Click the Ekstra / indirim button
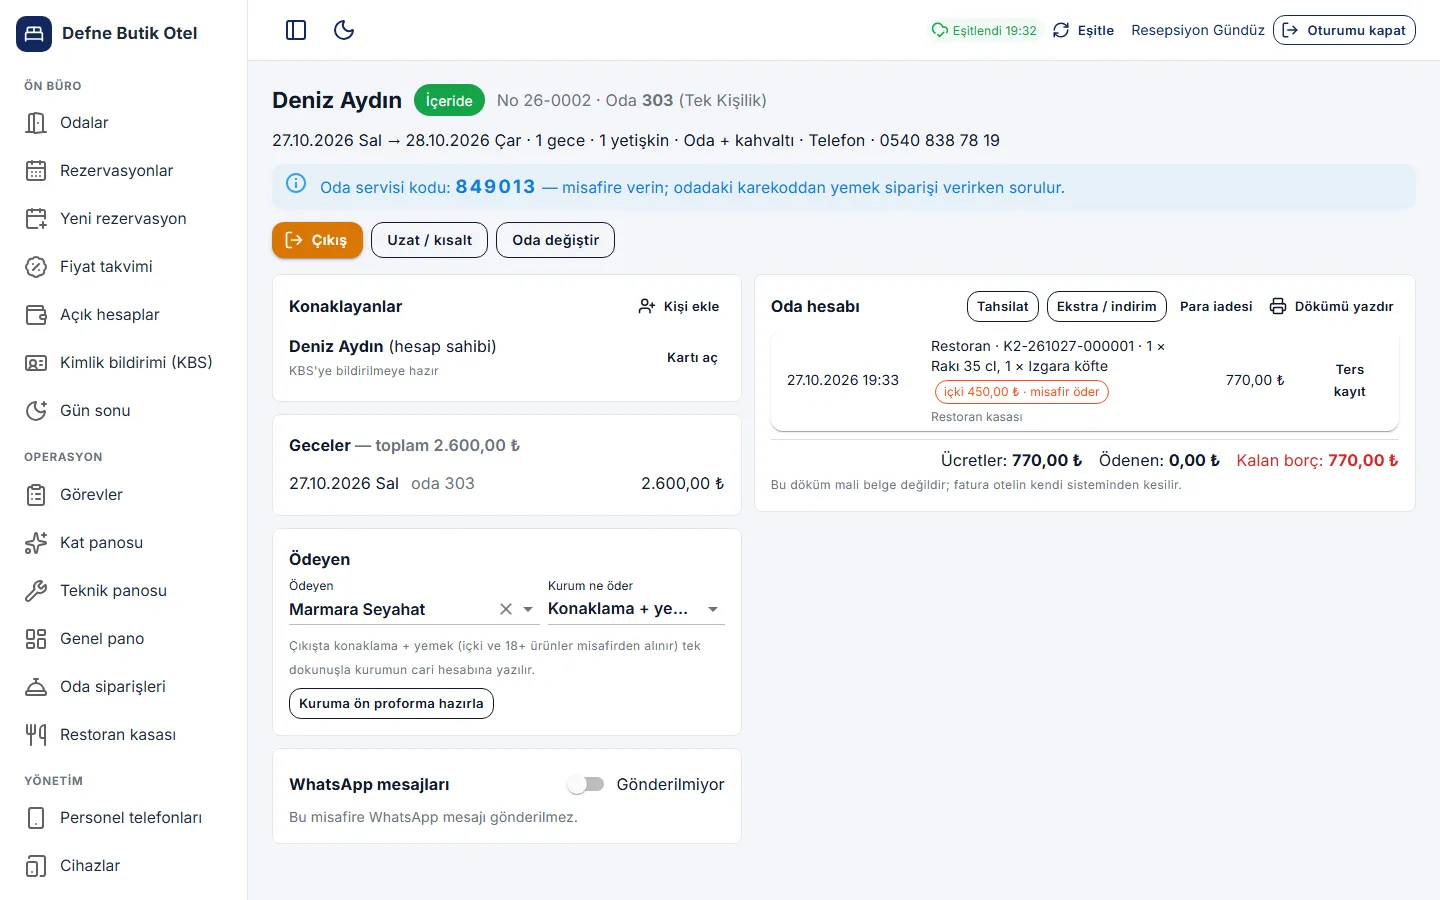This screenshot has width=1440, height=900. tap(1107, 306)
